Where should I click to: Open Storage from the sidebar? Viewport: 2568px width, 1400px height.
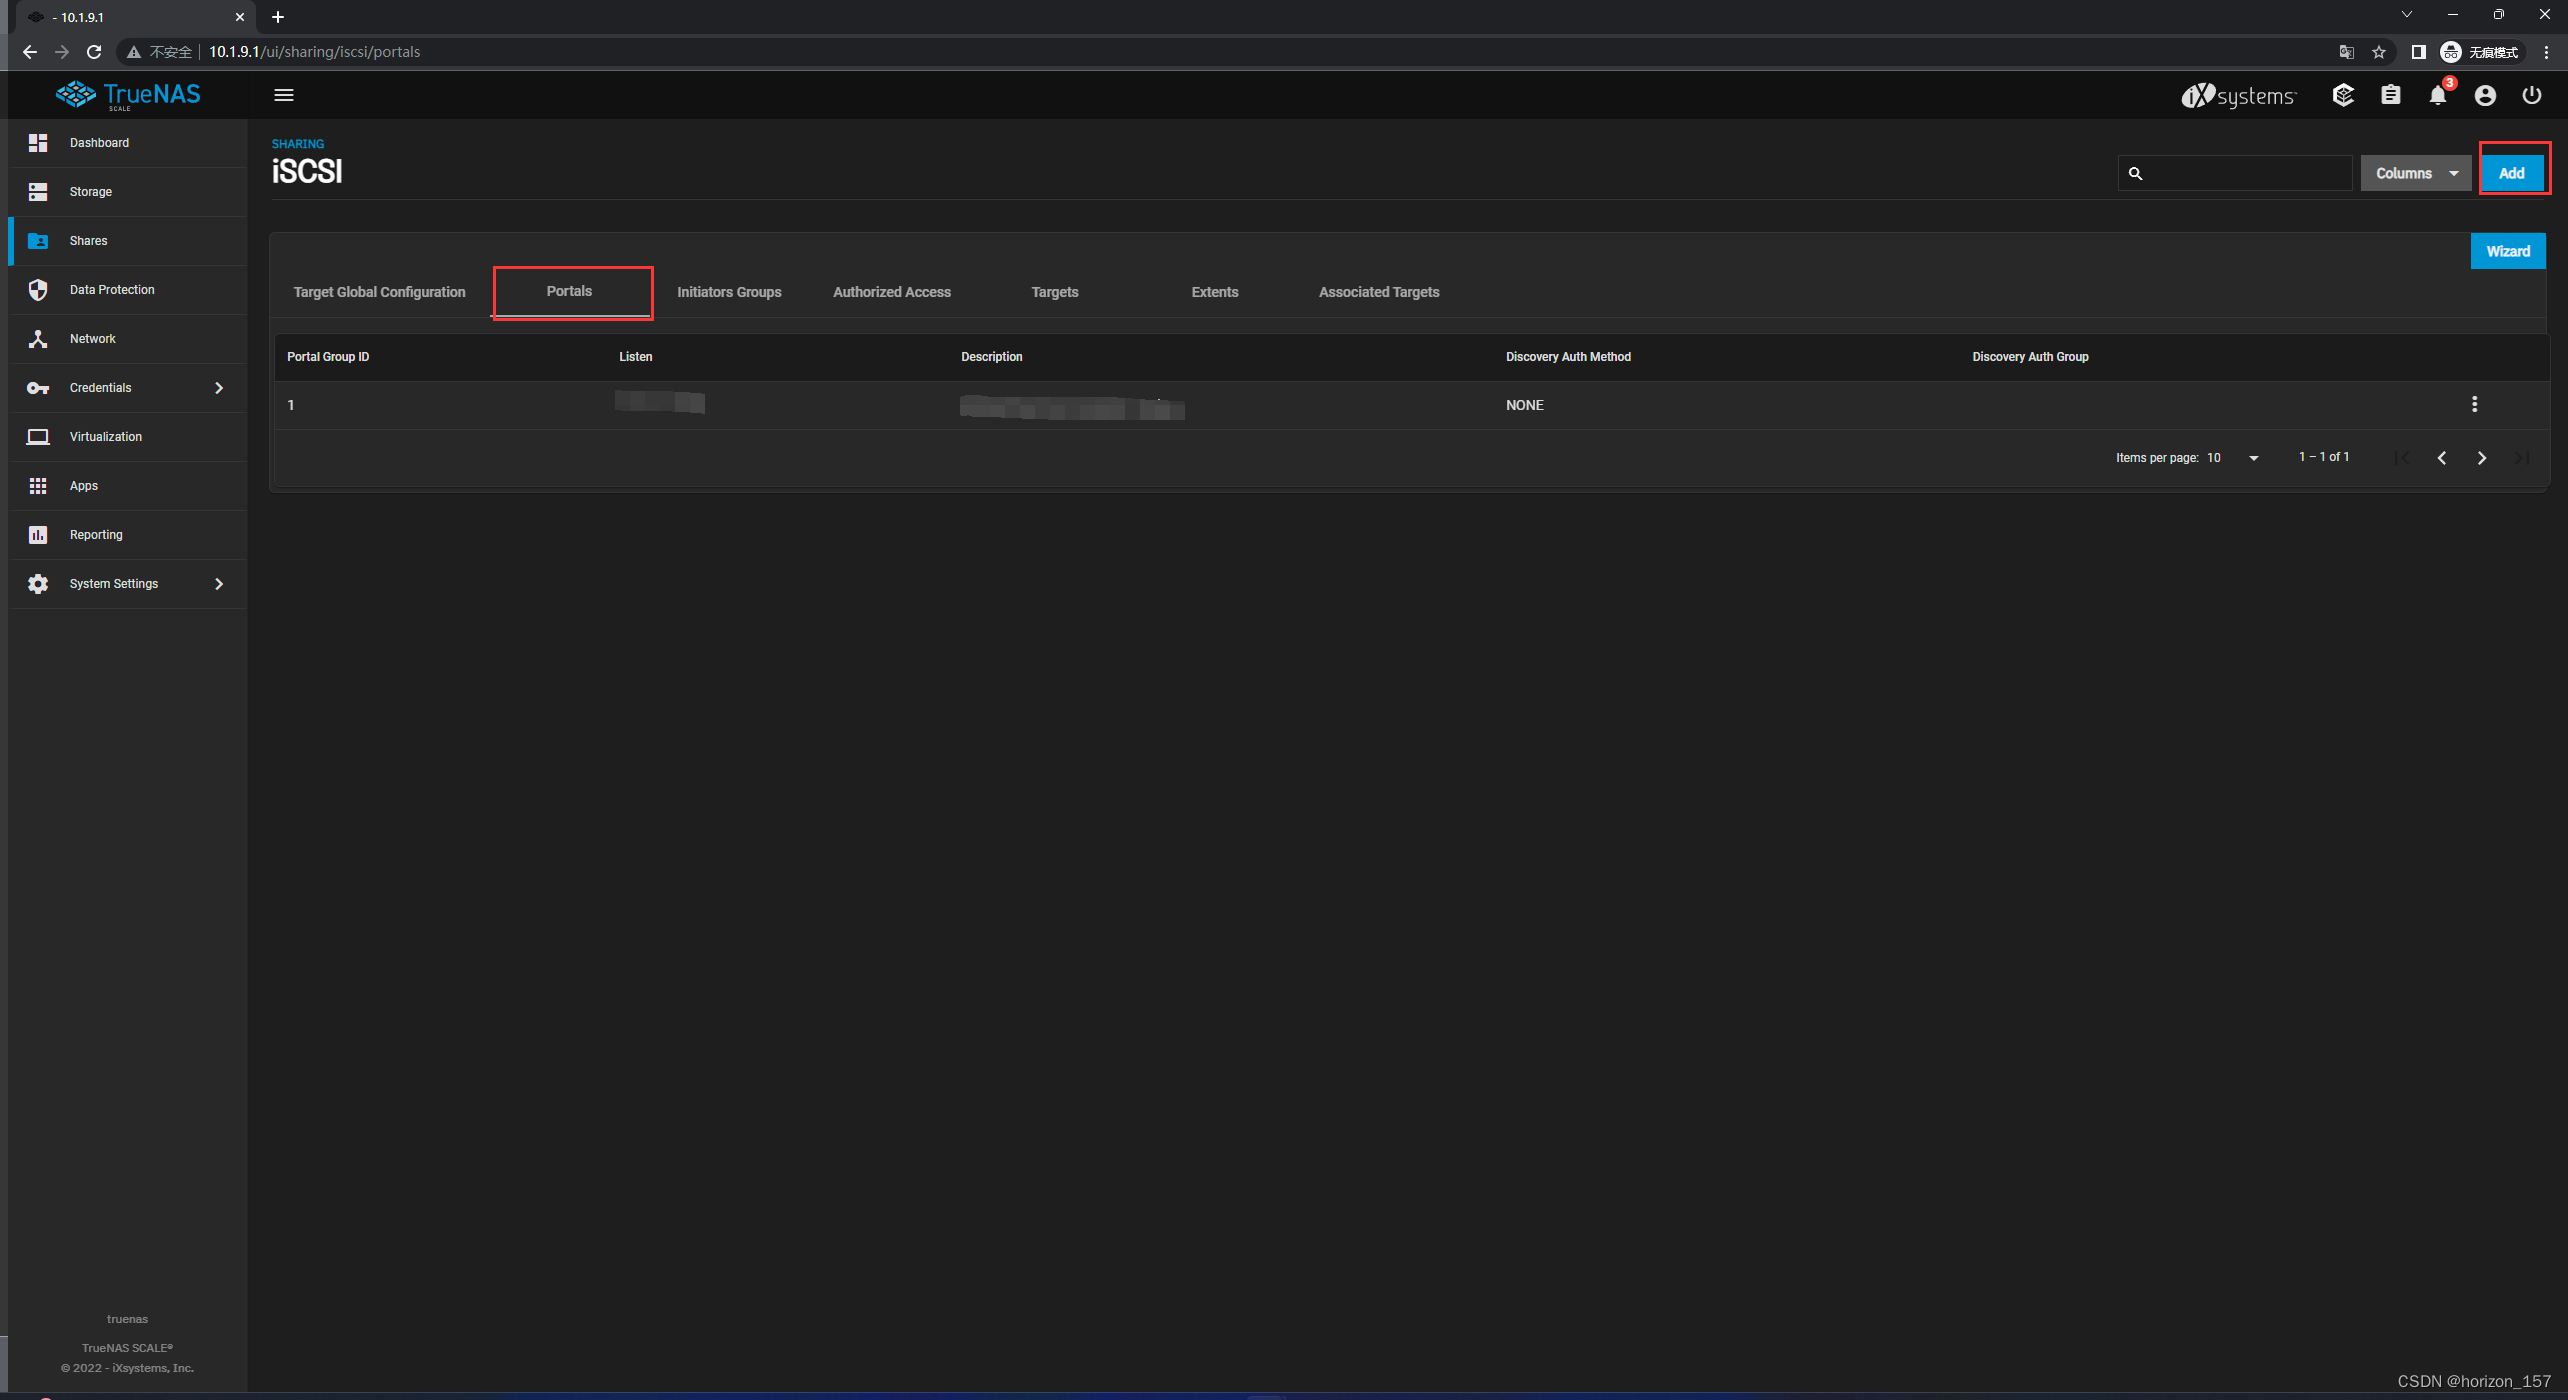(x=90, y=192)
